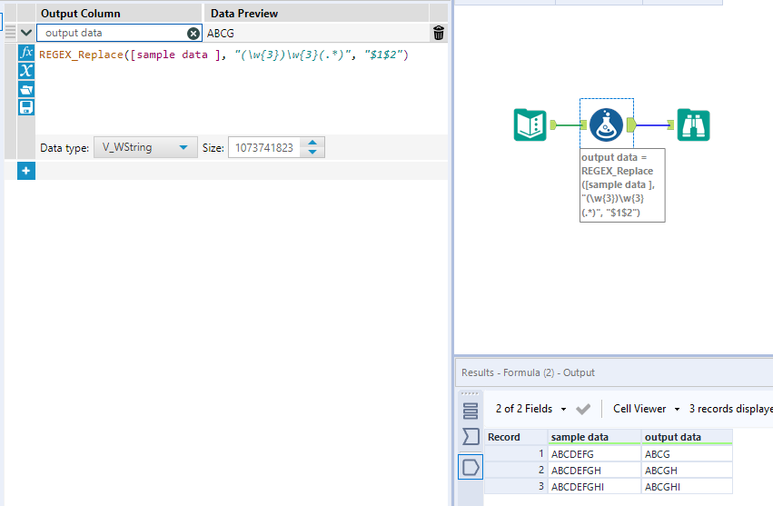Delete the expression with trash icon

438,33
